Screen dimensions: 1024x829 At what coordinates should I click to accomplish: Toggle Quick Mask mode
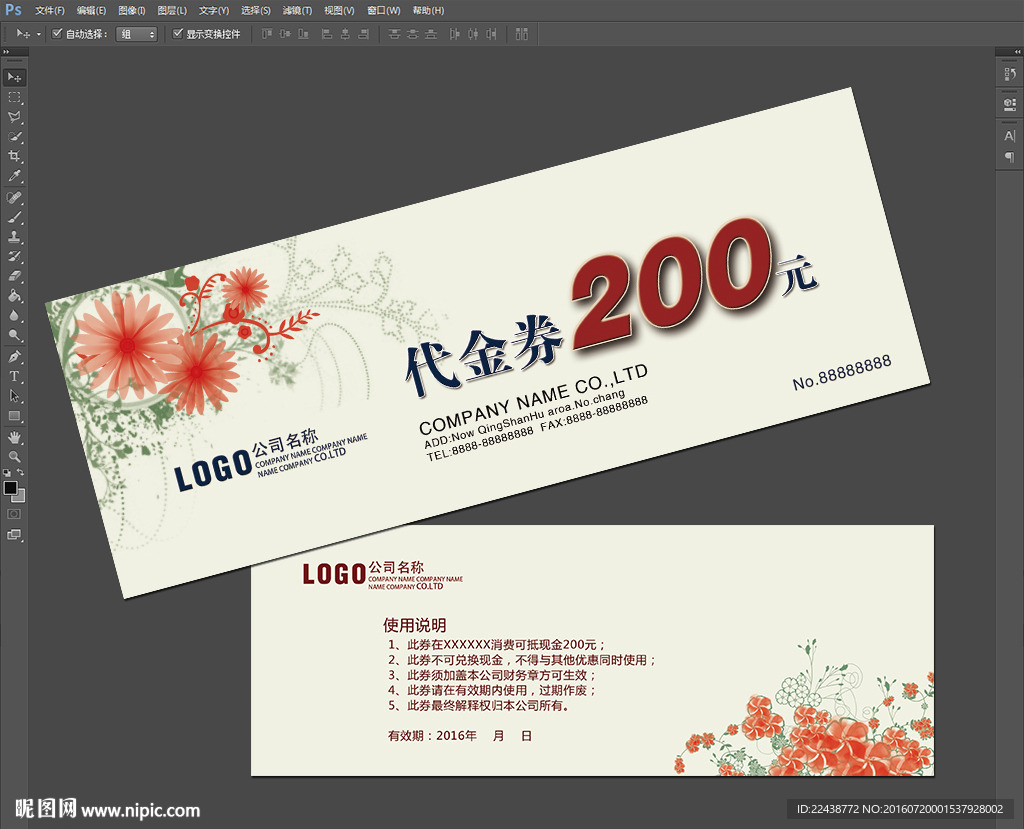(14, 514)
